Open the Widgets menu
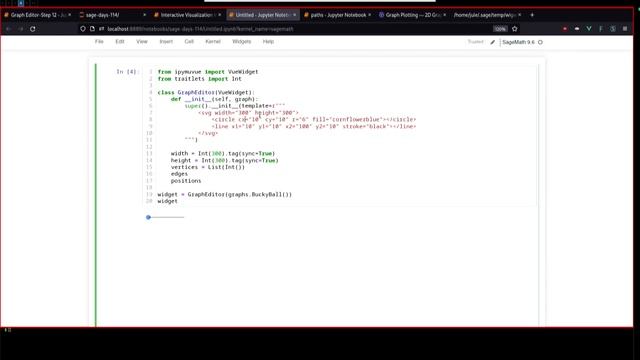640x360 pixels. [x=242, y=42]
